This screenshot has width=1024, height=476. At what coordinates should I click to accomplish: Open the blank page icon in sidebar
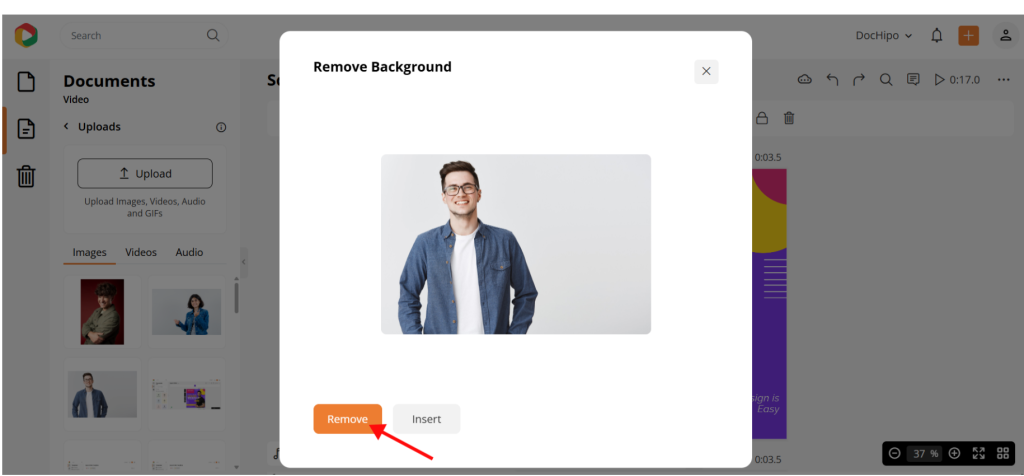(25, 82)
